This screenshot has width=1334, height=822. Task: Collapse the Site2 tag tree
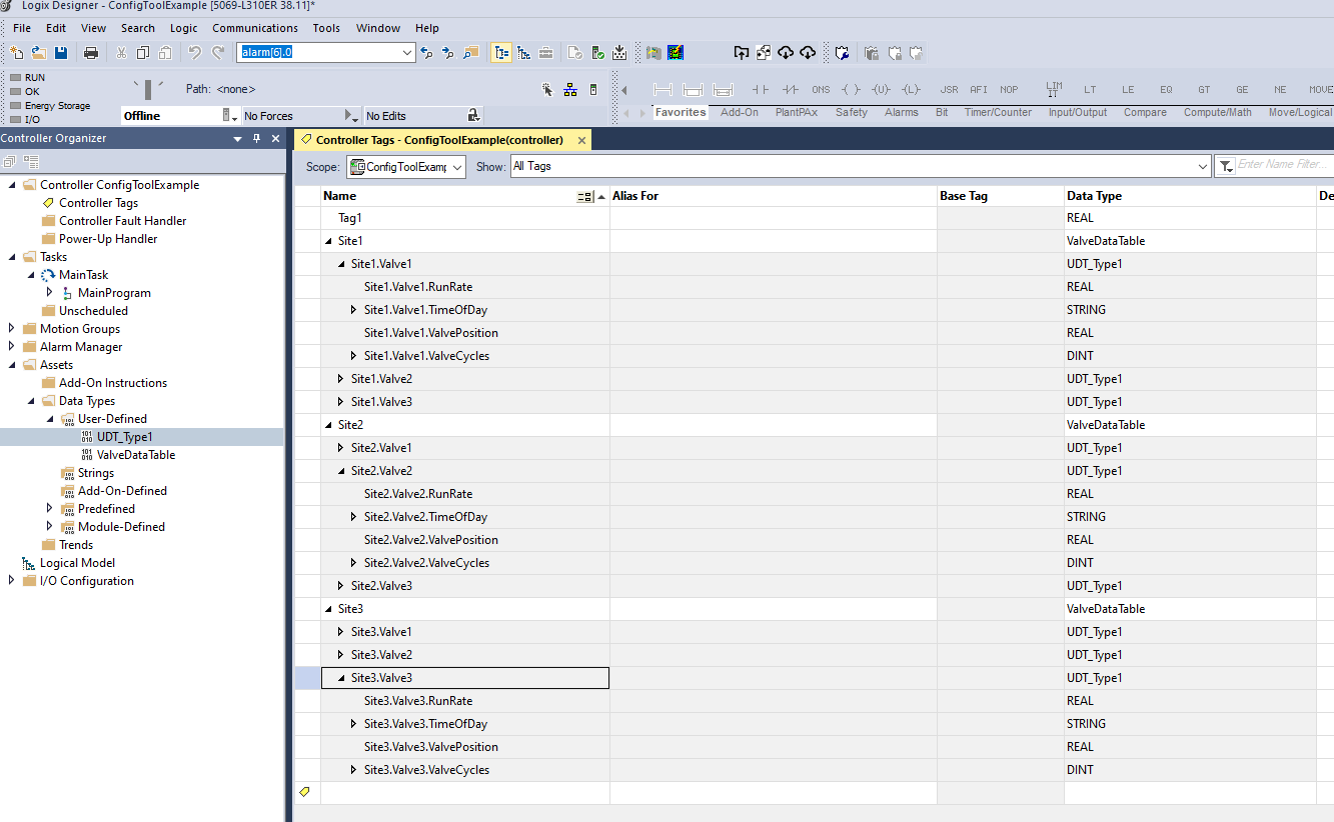coord(328,425)
